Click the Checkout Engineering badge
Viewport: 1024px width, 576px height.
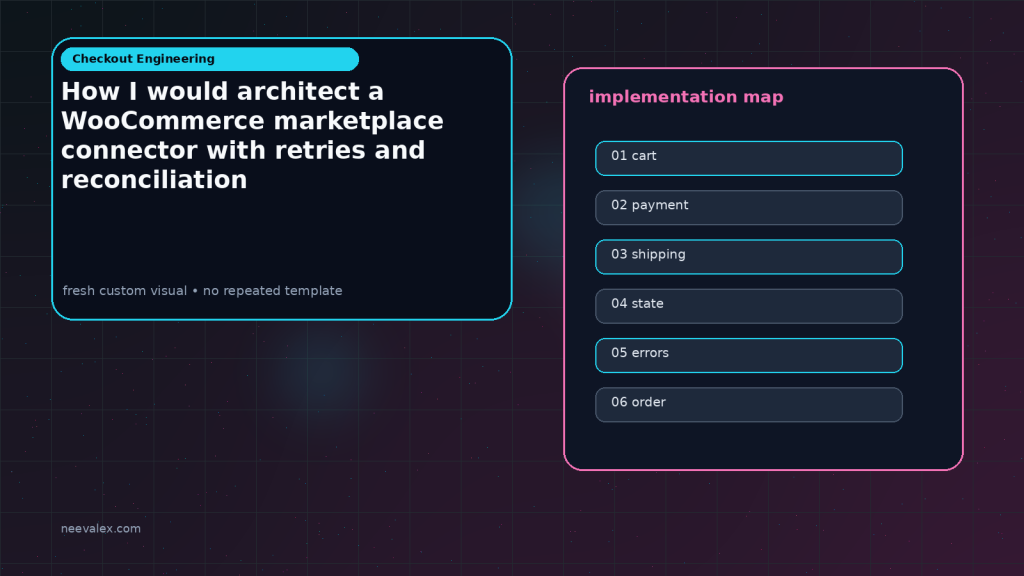[210, 59]
